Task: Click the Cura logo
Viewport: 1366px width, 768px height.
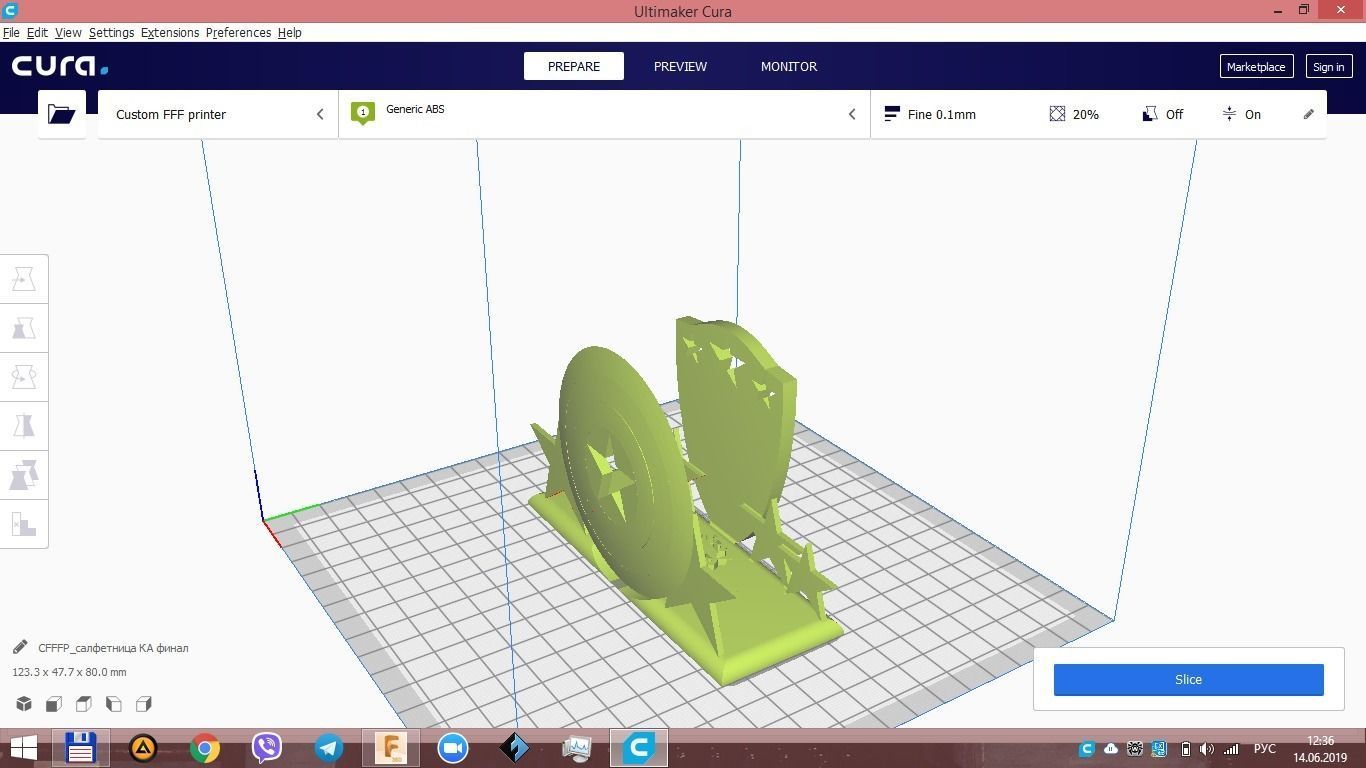Action: tap(60, 66)
